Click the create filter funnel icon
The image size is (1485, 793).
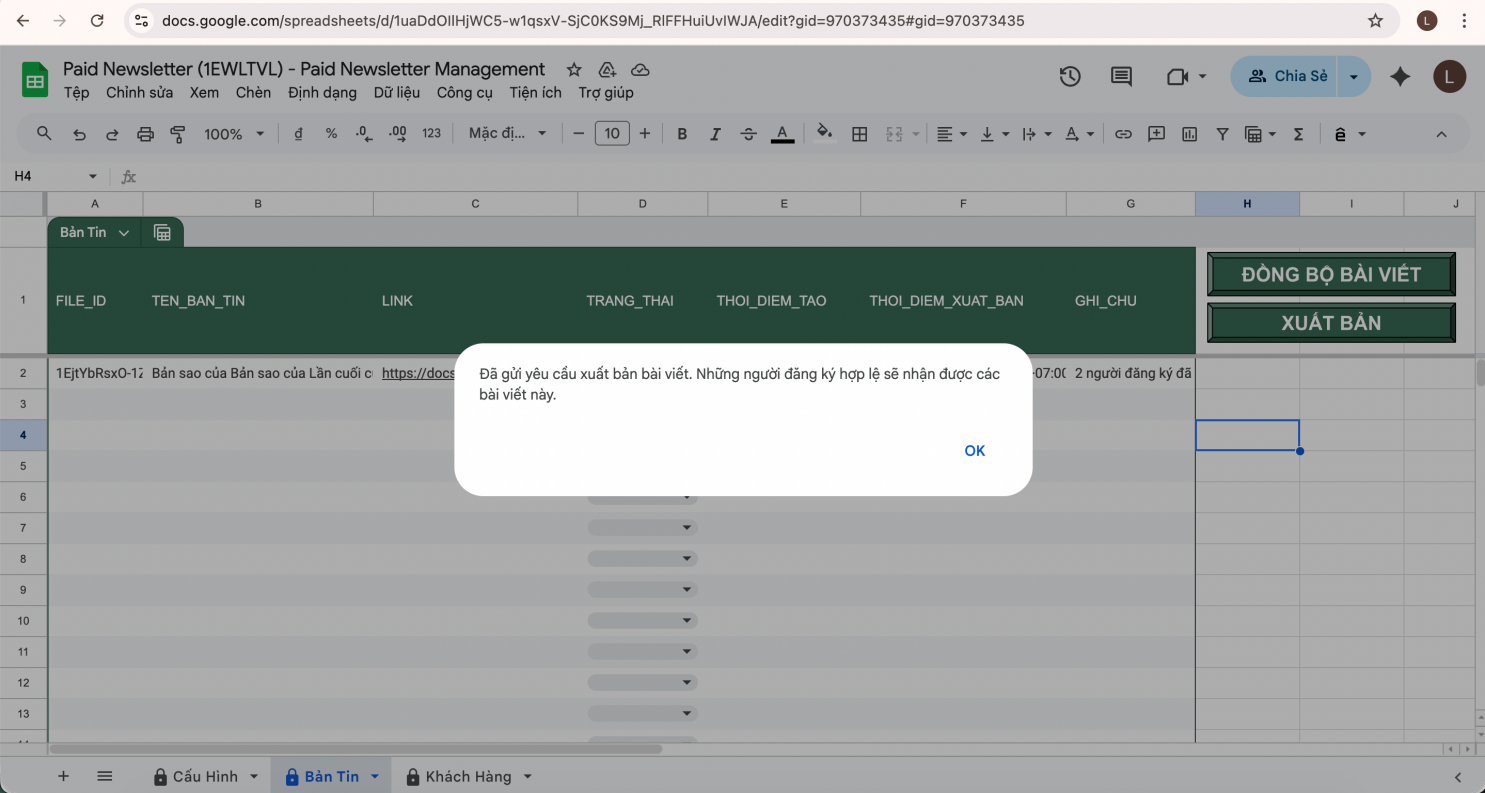point(1222,133)
